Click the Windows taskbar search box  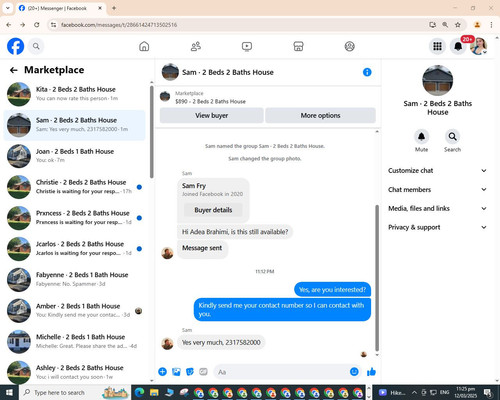coord(75,392)
